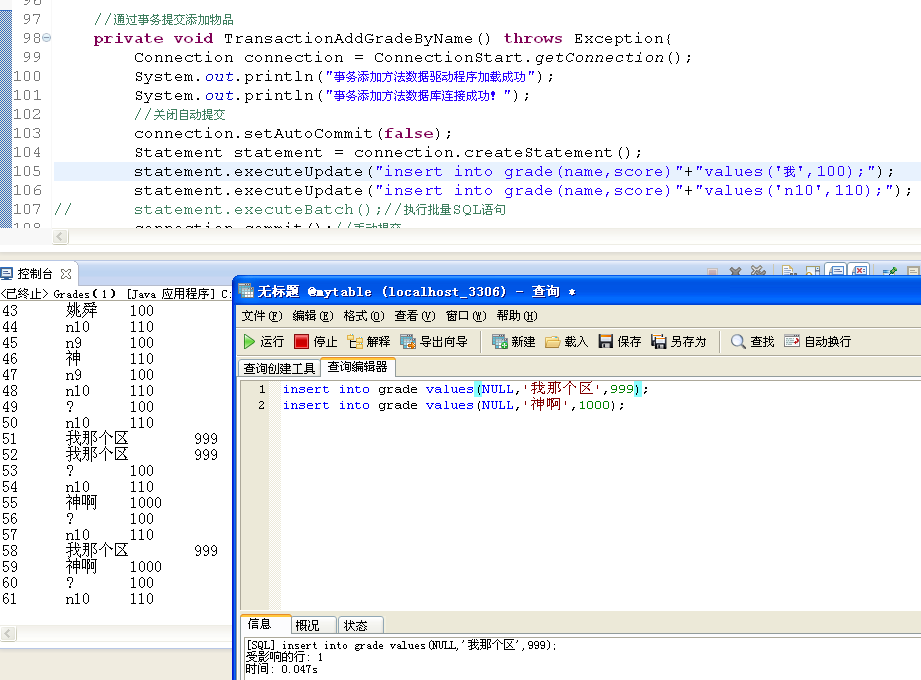Click the method declaration TransactionAddGradeByName
This screenshot has height=680, width=921.
(382, 39)
